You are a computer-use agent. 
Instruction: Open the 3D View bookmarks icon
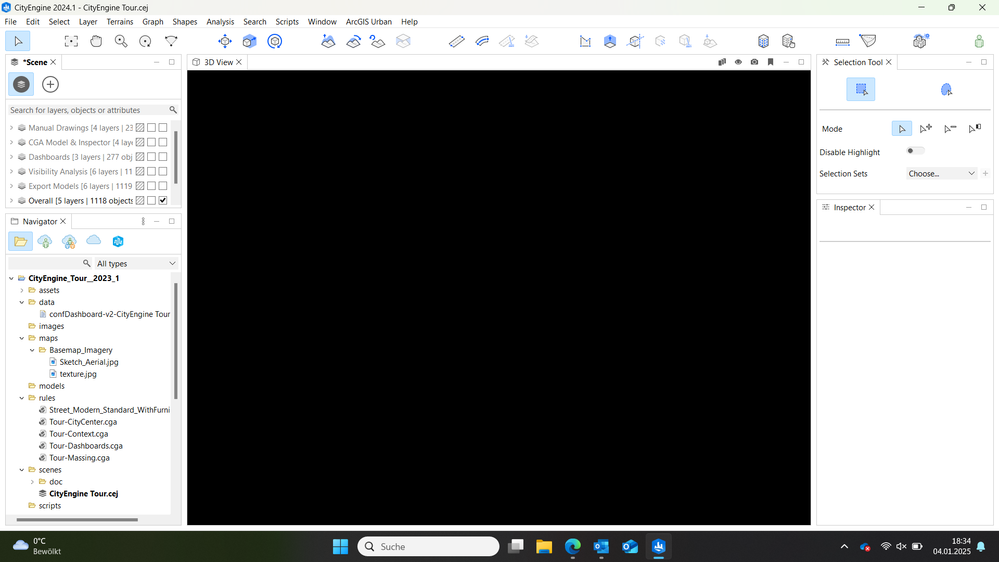pos(770,62)
